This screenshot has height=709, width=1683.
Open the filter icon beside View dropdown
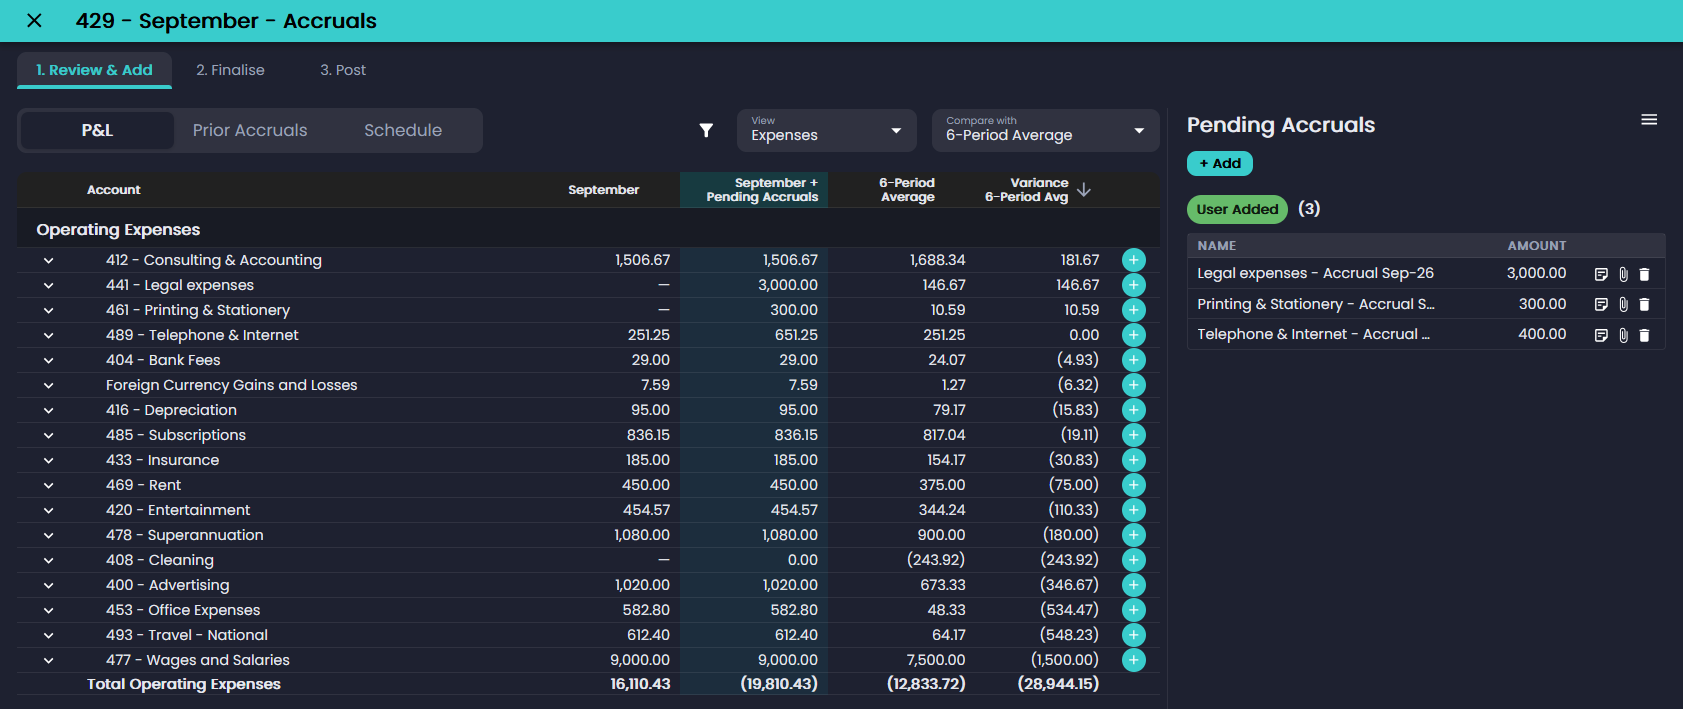pyautogui.click(x=706, y=130)
